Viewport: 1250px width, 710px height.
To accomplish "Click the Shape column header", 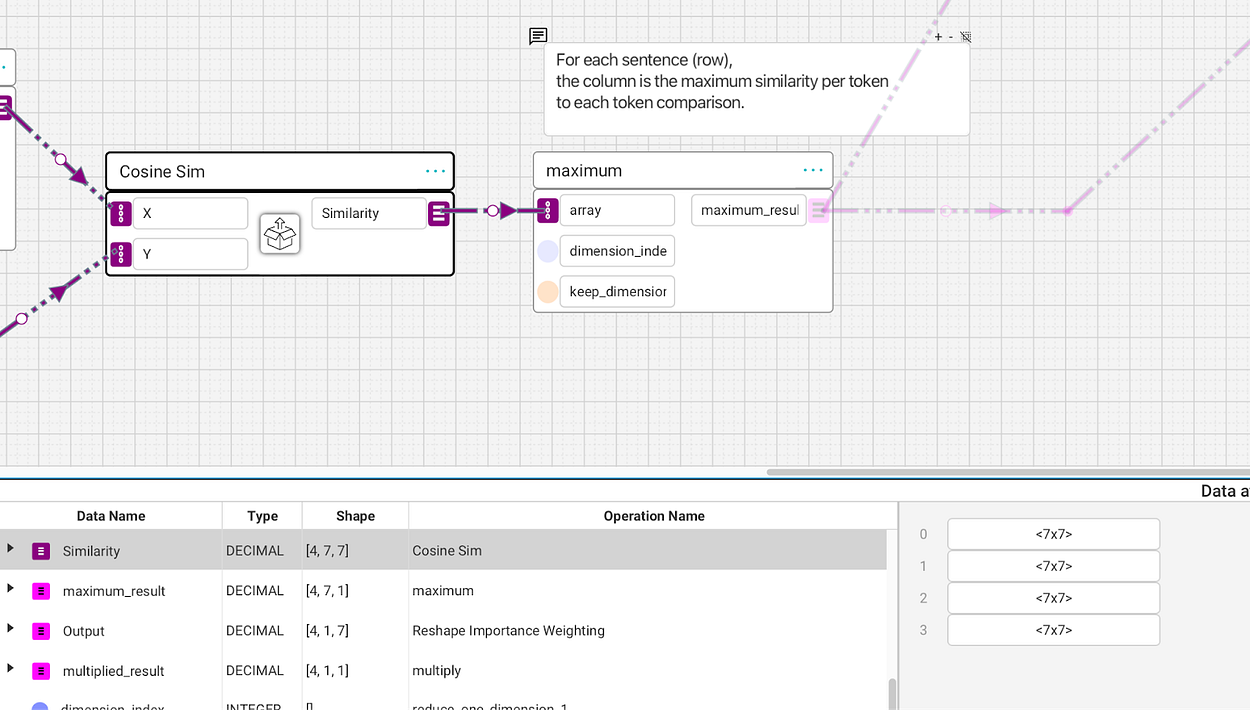I will [x=355, y=516].
